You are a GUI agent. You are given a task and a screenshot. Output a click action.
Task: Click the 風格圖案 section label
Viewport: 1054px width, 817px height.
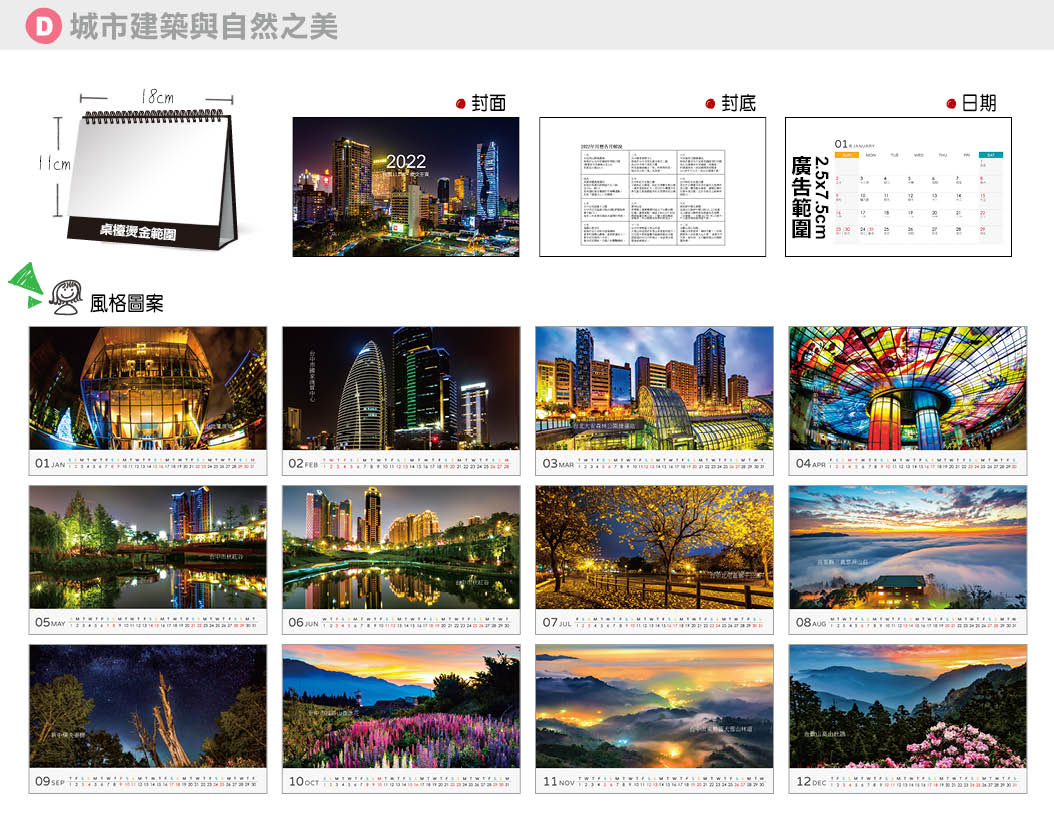click(126, 302)
